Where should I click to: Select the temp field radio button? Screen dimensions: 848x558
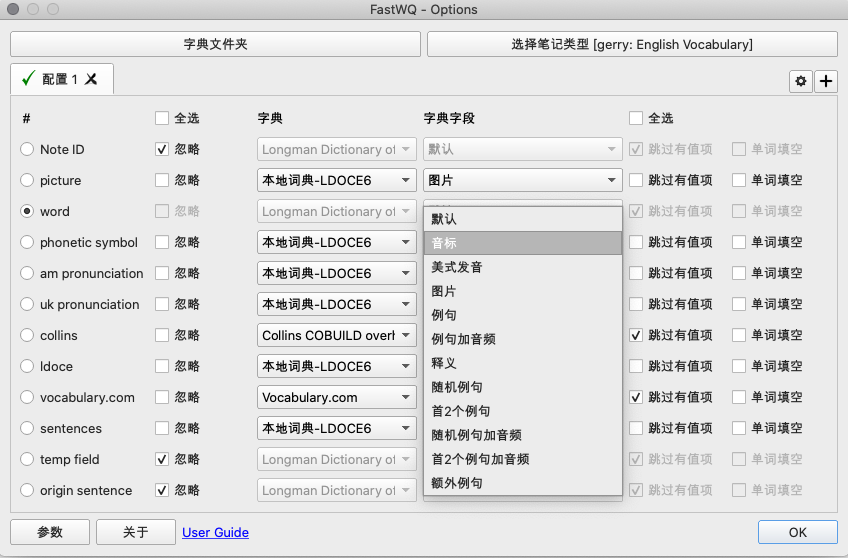[x=27, y=459]
